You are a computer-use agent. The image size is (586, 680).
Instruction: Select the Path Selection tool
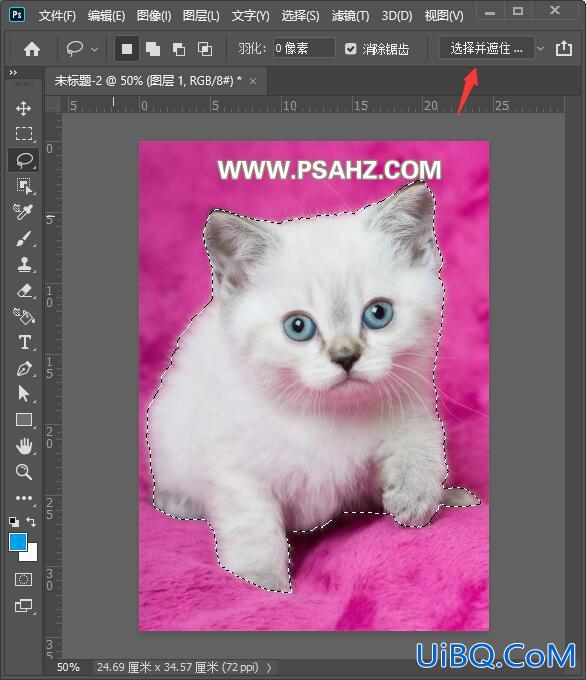[x=24, y=394]
